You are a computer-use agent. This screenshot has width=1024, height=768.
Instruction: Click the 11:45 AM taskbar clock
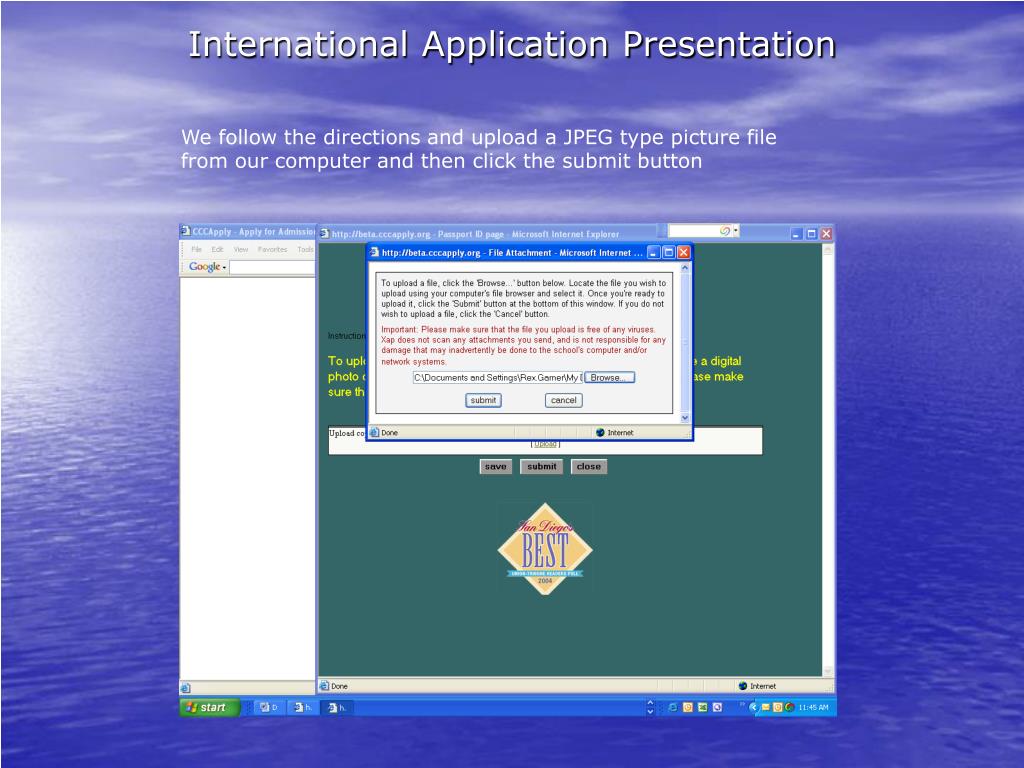point(813,707)
